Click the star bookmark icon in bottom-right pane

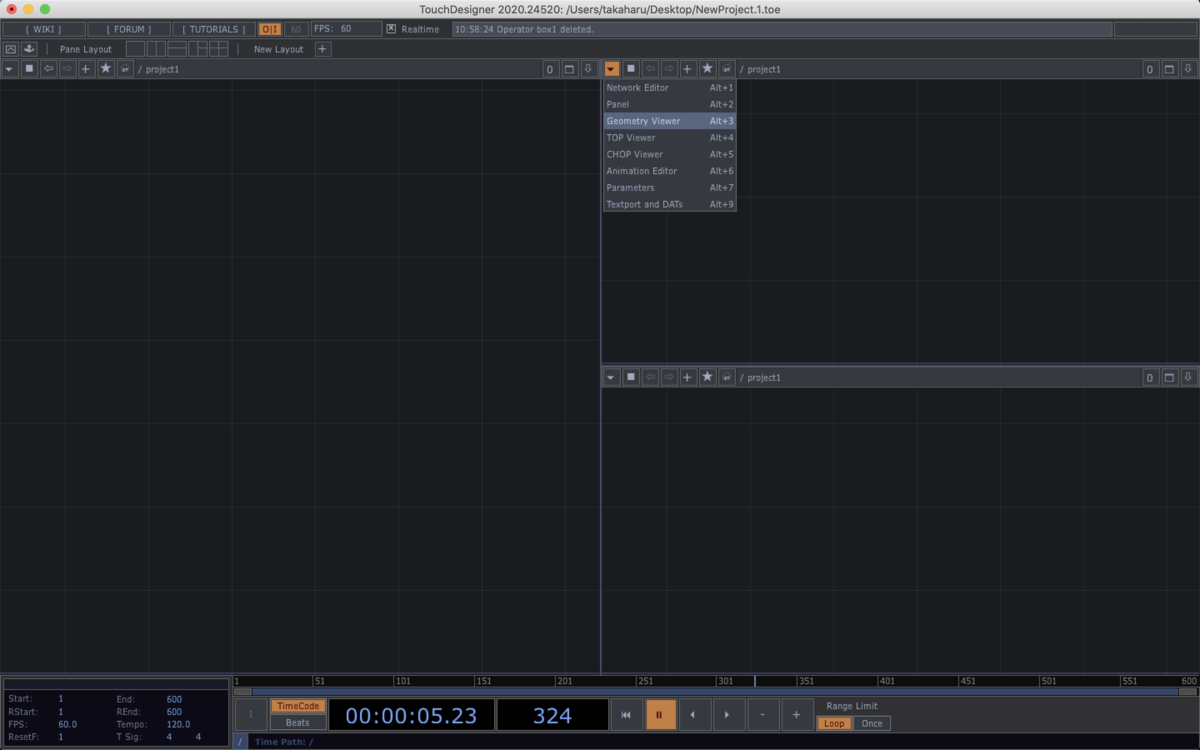(707, 377)
